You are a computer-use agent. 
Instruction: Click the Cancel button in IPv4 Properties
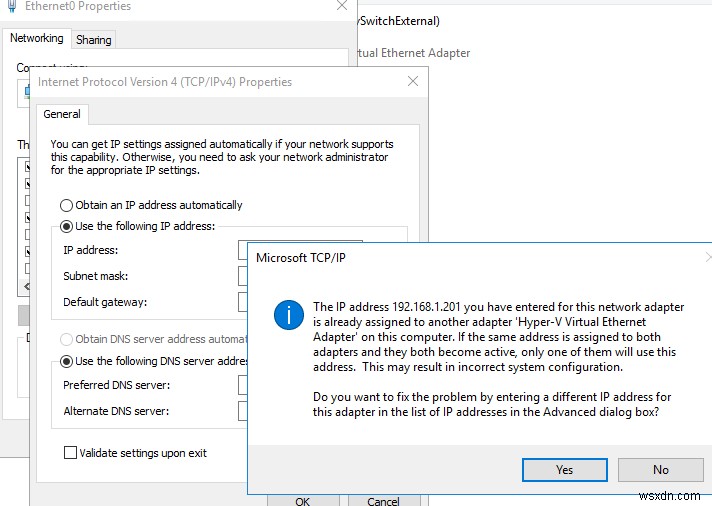383,501
